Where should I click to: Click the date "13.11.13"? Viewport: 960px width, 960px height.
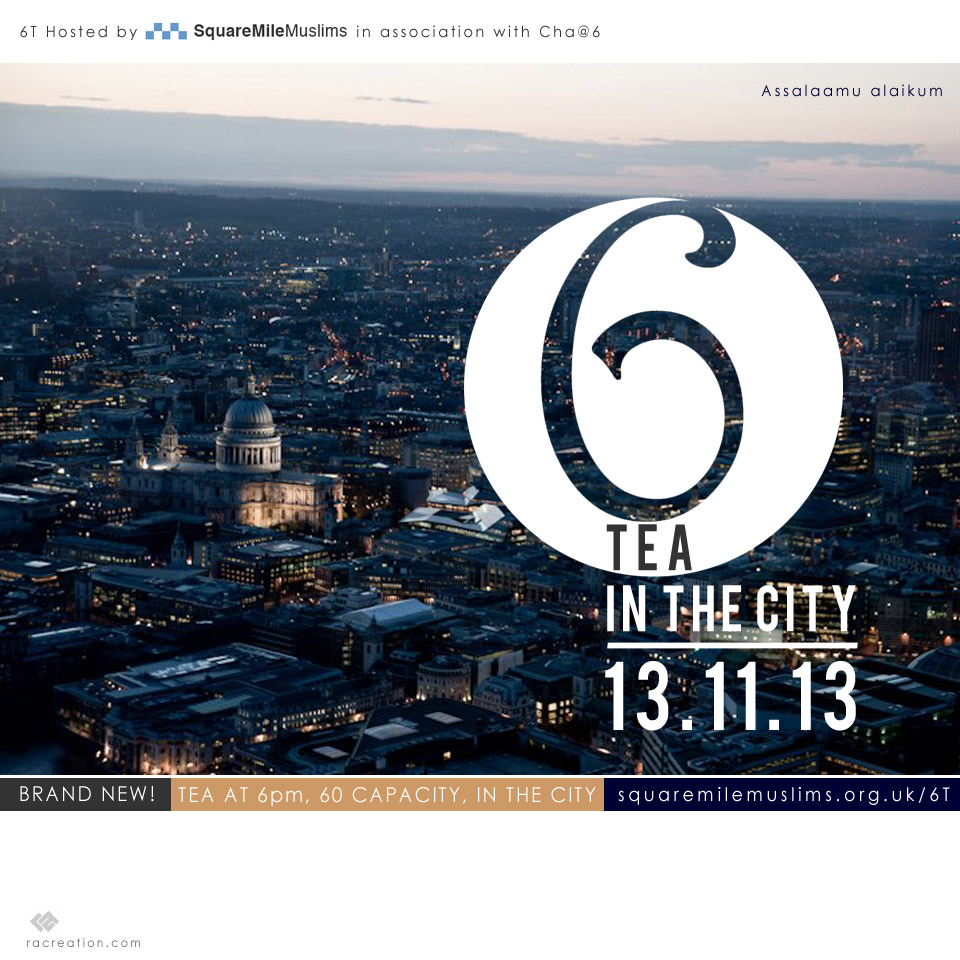[x=730, y=696]
